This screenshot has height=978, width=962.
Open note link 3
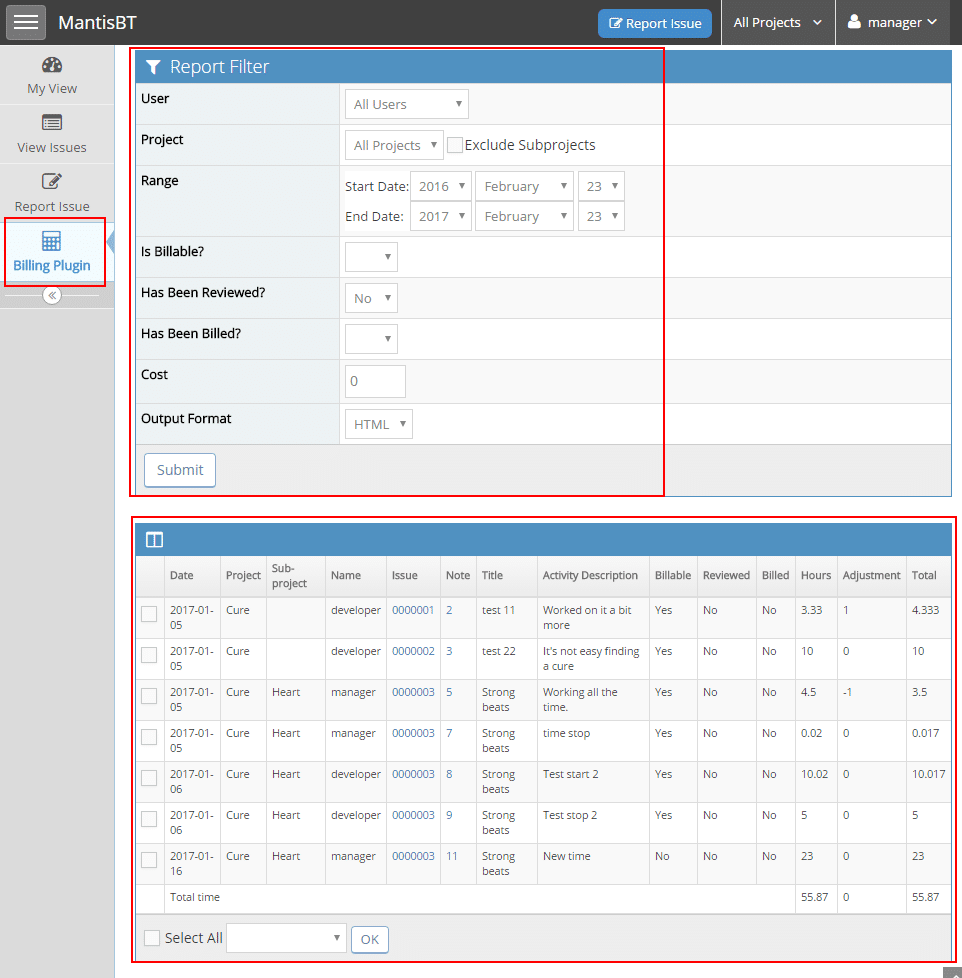(449, 651)
